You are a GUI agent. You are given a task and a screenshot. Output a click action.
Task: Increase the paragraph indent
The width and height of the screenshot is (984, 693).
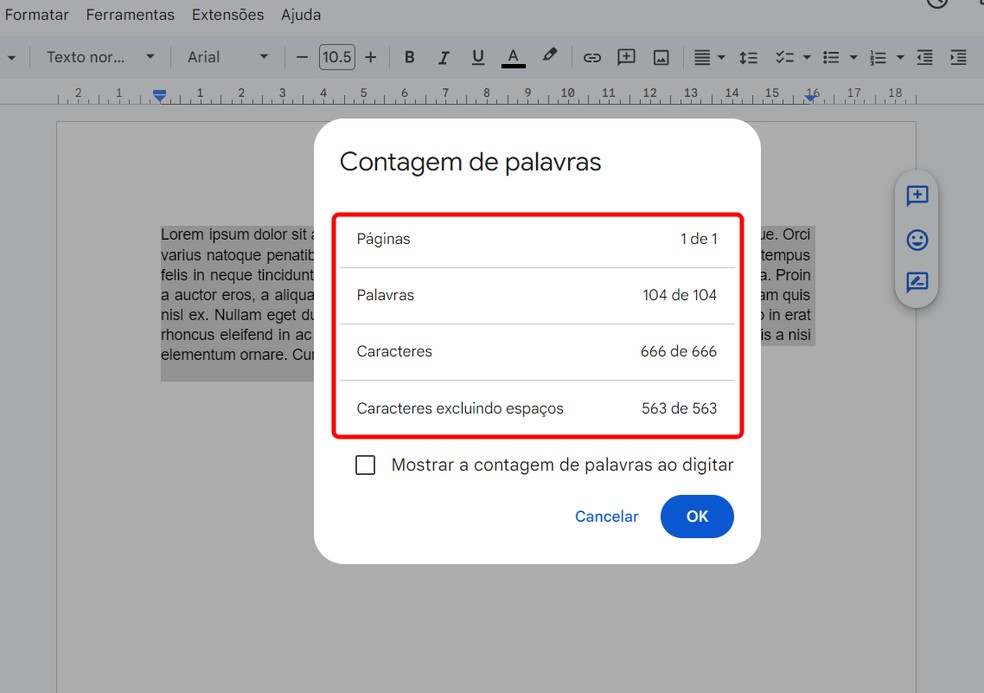[x=958, y=58]
